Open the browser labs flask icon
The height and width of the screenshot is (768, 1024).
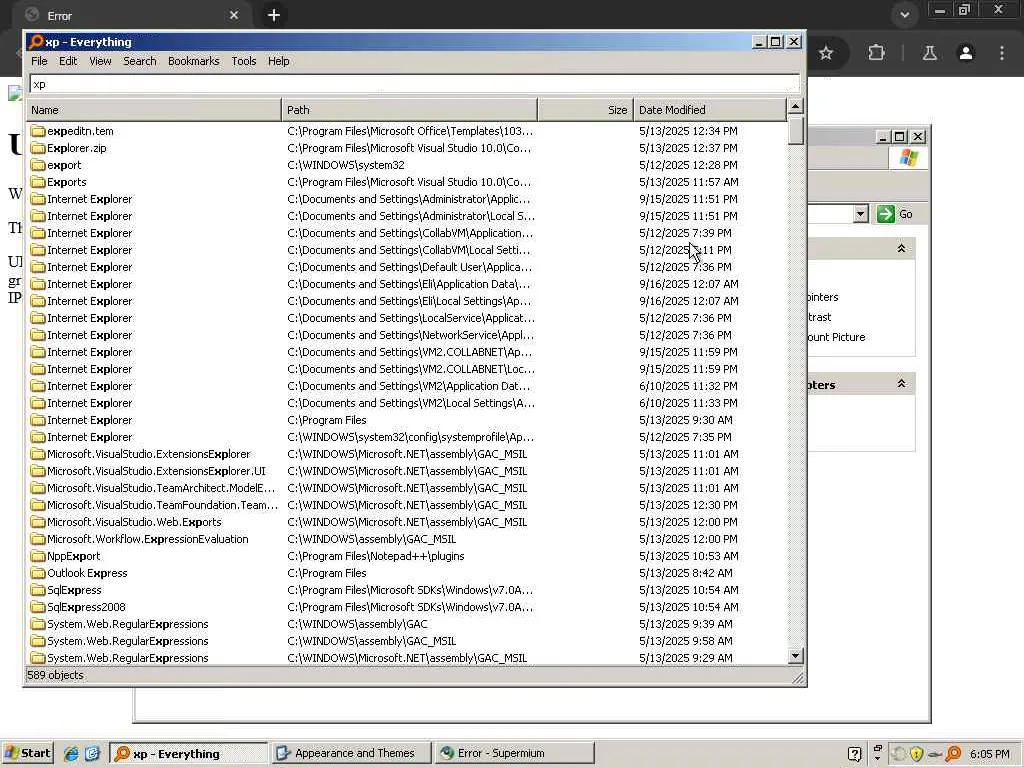[929, 53]
